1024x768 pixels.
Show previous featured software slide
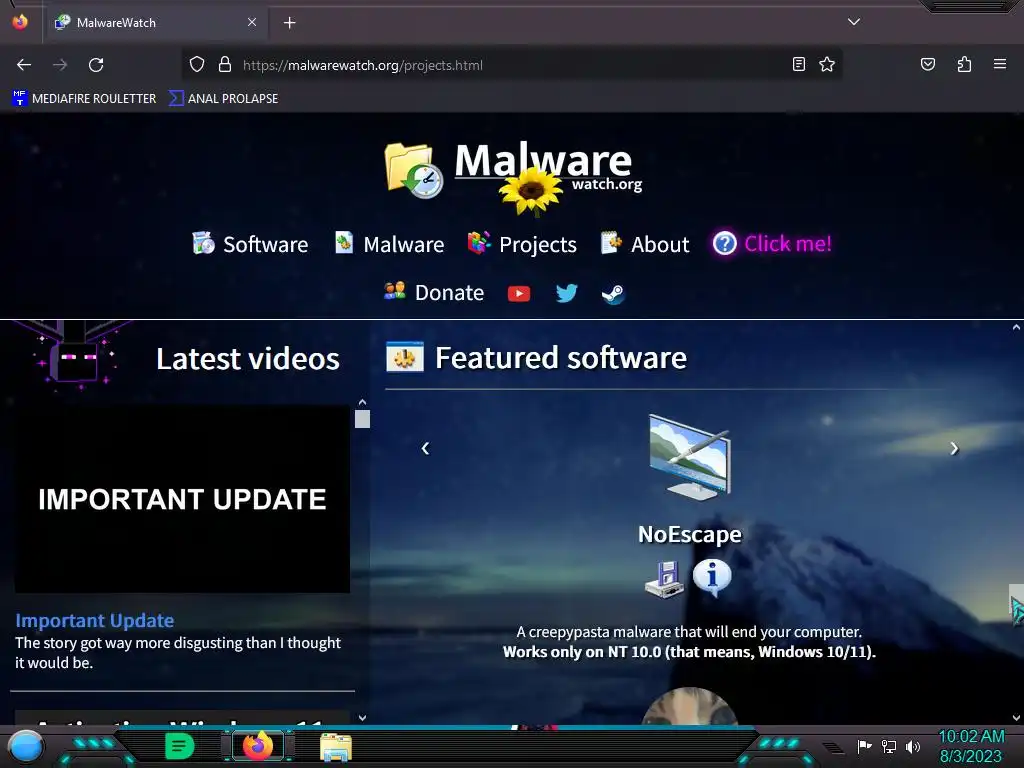click(425, 448)
